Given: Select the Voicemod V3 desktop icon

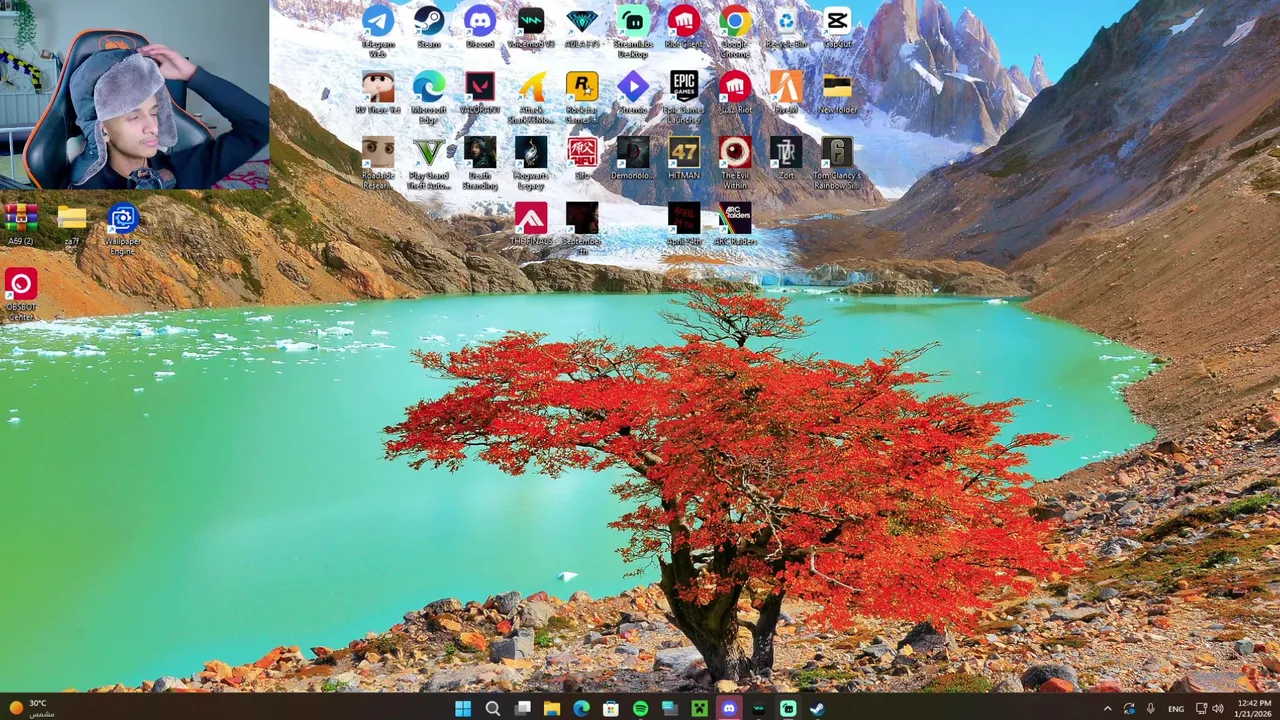Looking at the screenshot, I should tap(531, 27).
